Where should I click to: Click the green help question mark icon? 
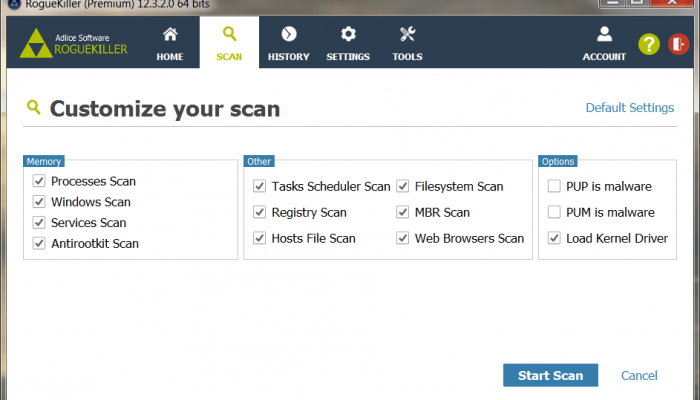[649, 44]
